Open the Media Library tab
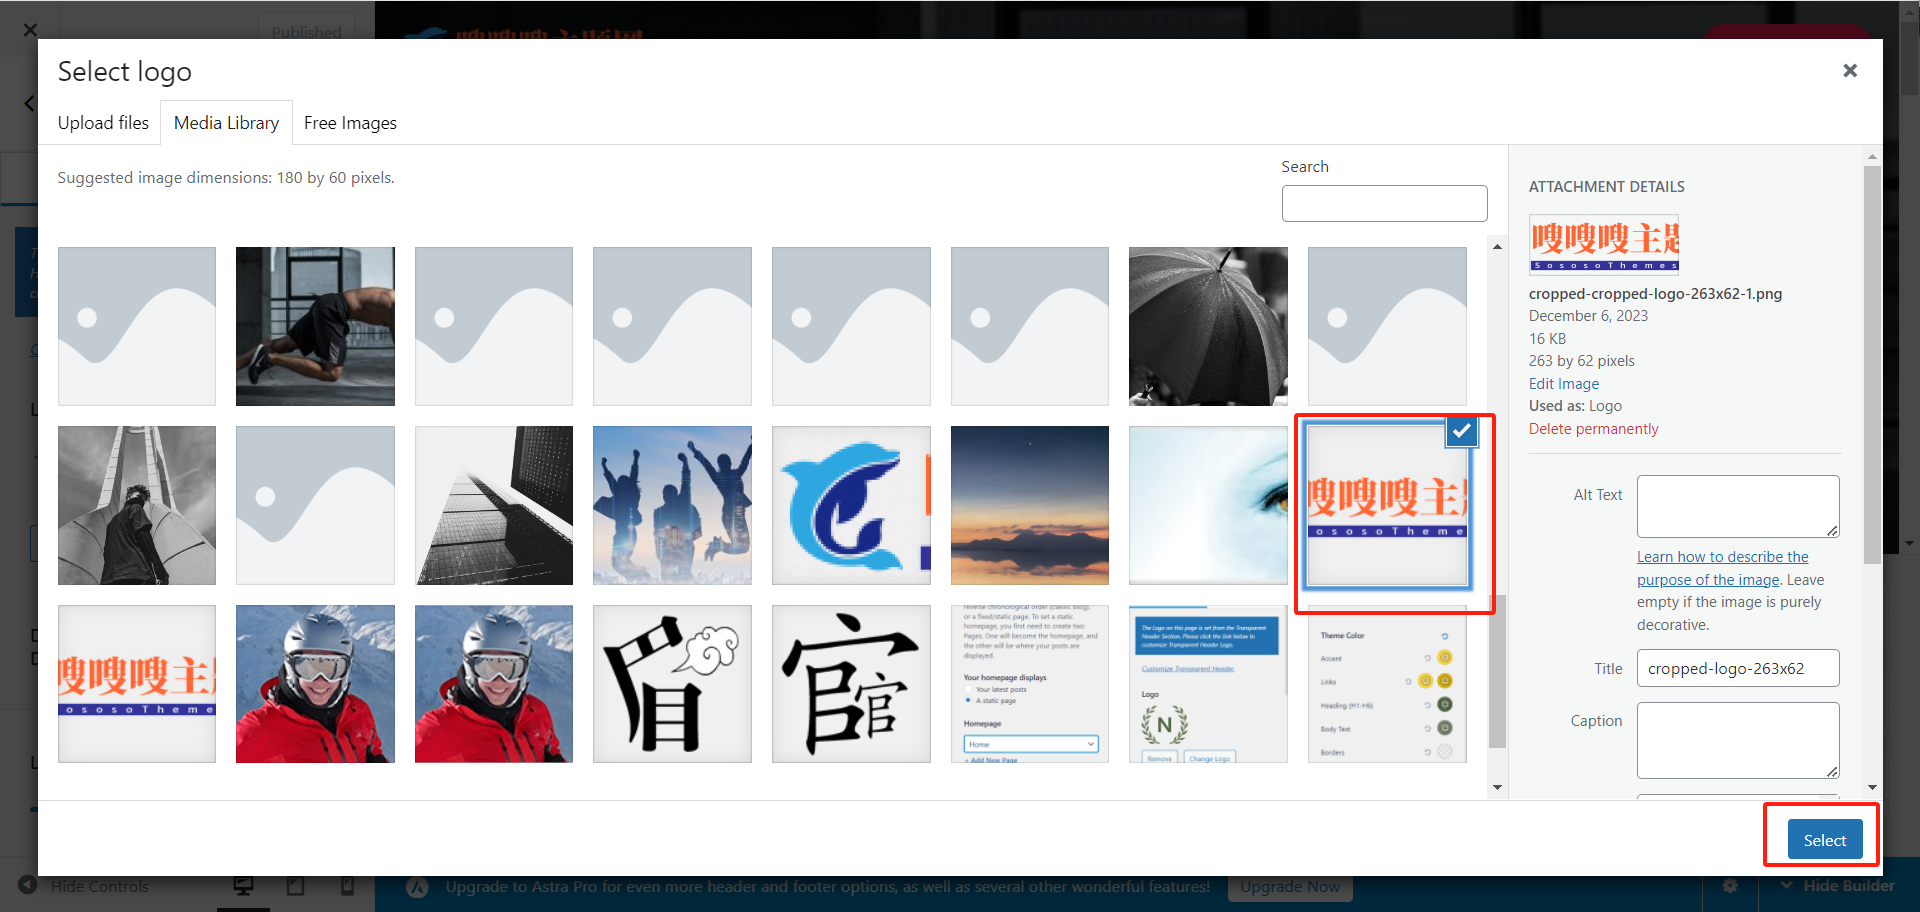The image size is (1920, 912). coord(226,123)
